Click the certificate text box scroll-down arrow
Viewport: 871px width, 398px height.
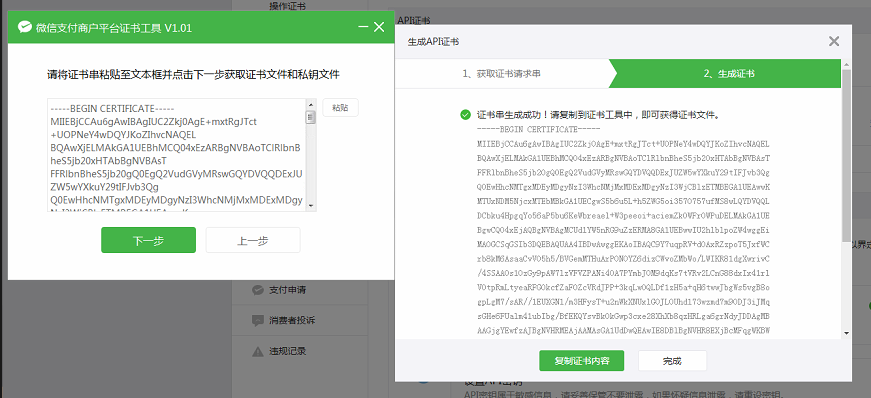pyautogui.click(x=311, y=205)
